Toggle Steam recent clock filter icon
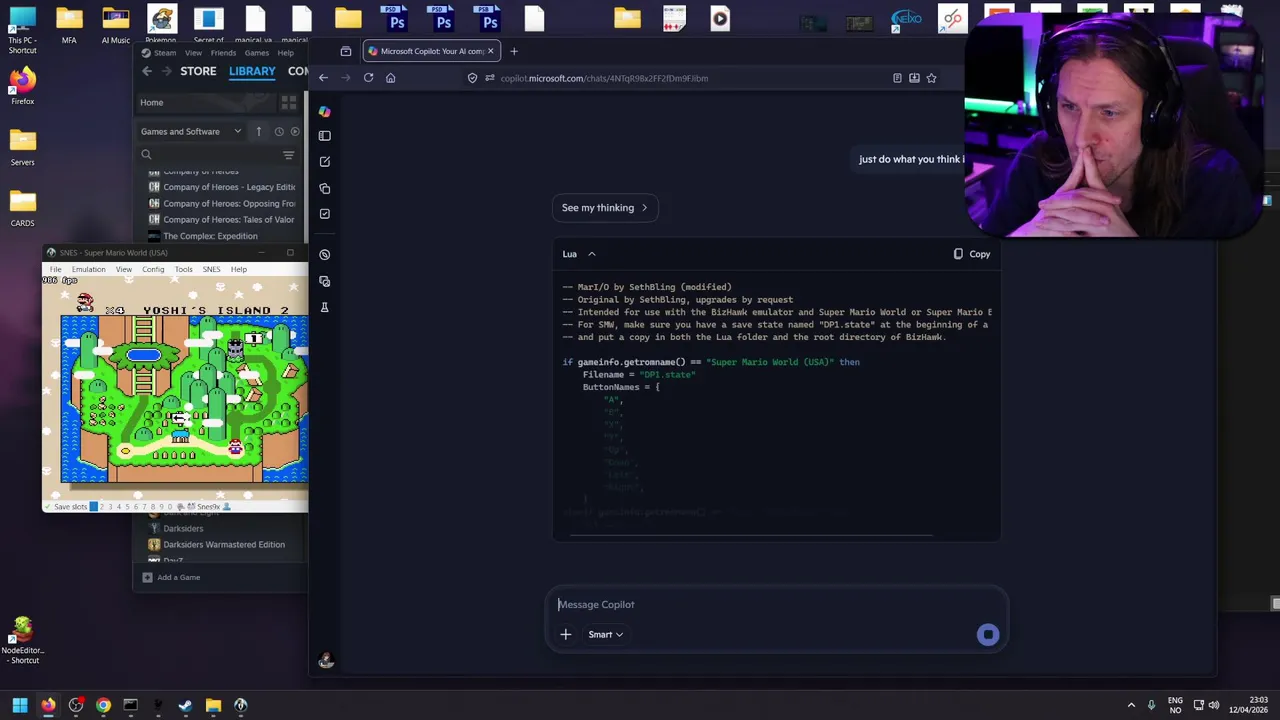The image size is (1280, 720). tap(279, 131)
